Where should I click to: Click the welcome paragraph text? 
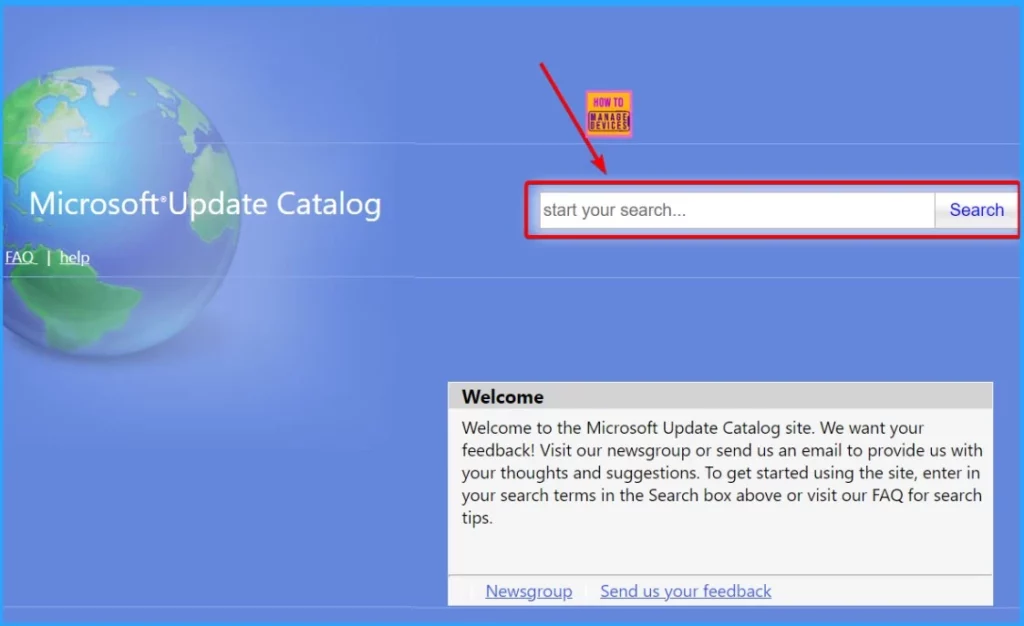pos(722,473)
